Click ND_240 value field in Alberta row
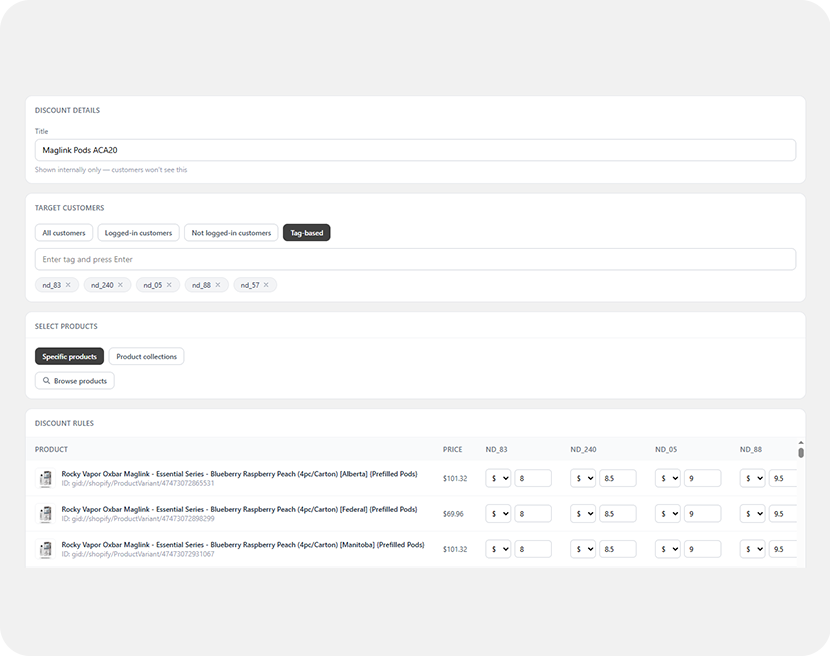830x656 pixels. pyautogui.click(x=618, y=478)
